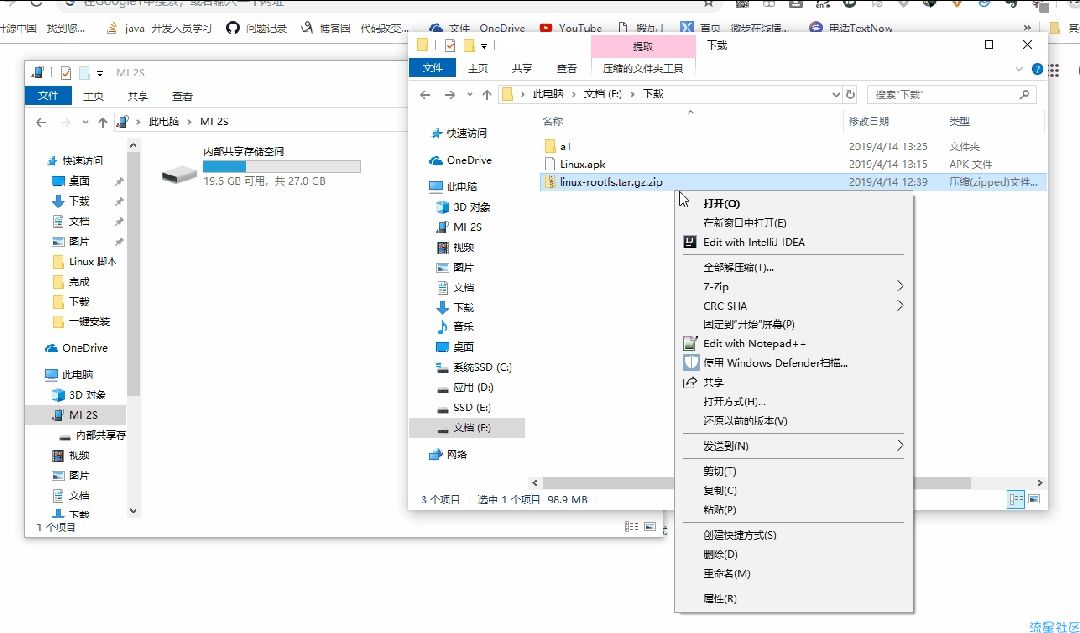Choose 复制(C) from context menu

(x=793, y=490)
